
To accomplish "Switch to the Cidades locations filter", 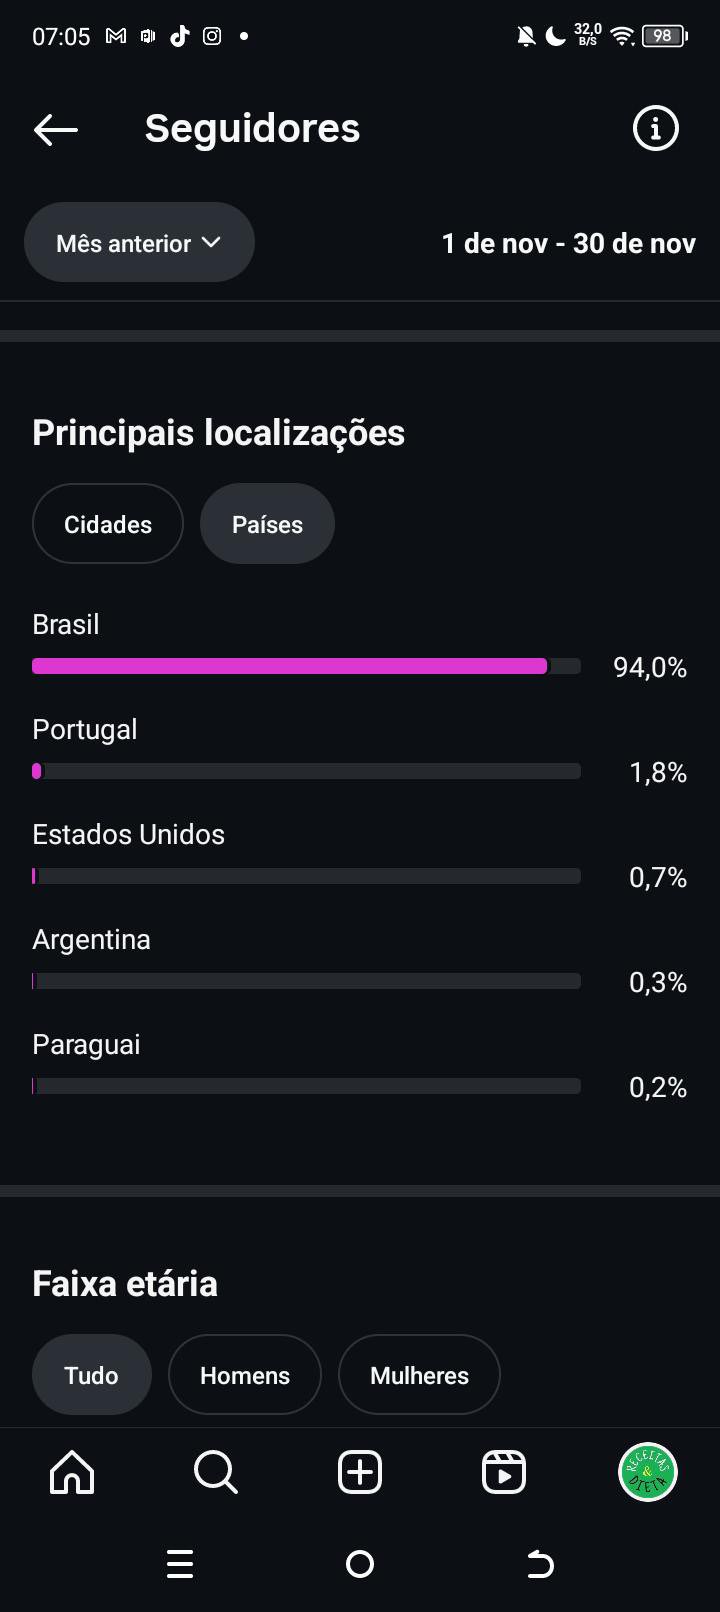I will point(108,524).
